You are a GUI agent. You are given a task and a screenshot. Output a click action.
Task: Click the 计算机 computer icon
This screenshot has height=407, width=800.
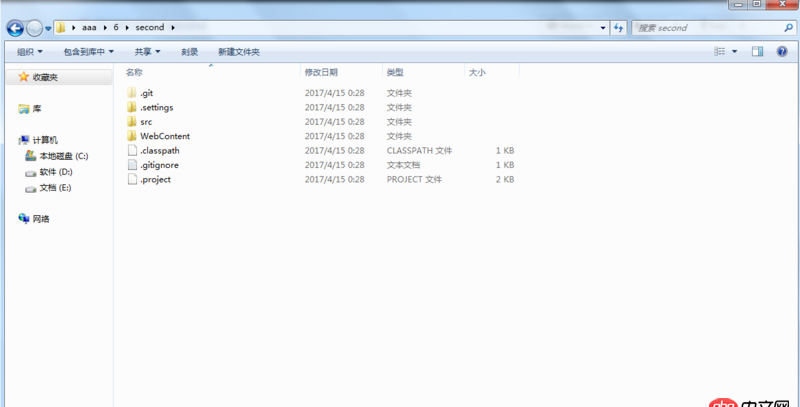[x=23, y=140]
